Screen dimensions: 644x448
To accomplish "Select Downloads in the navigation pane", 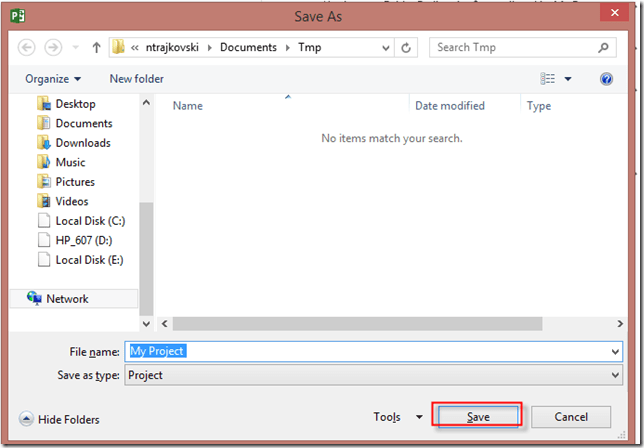I will [82, 143].
